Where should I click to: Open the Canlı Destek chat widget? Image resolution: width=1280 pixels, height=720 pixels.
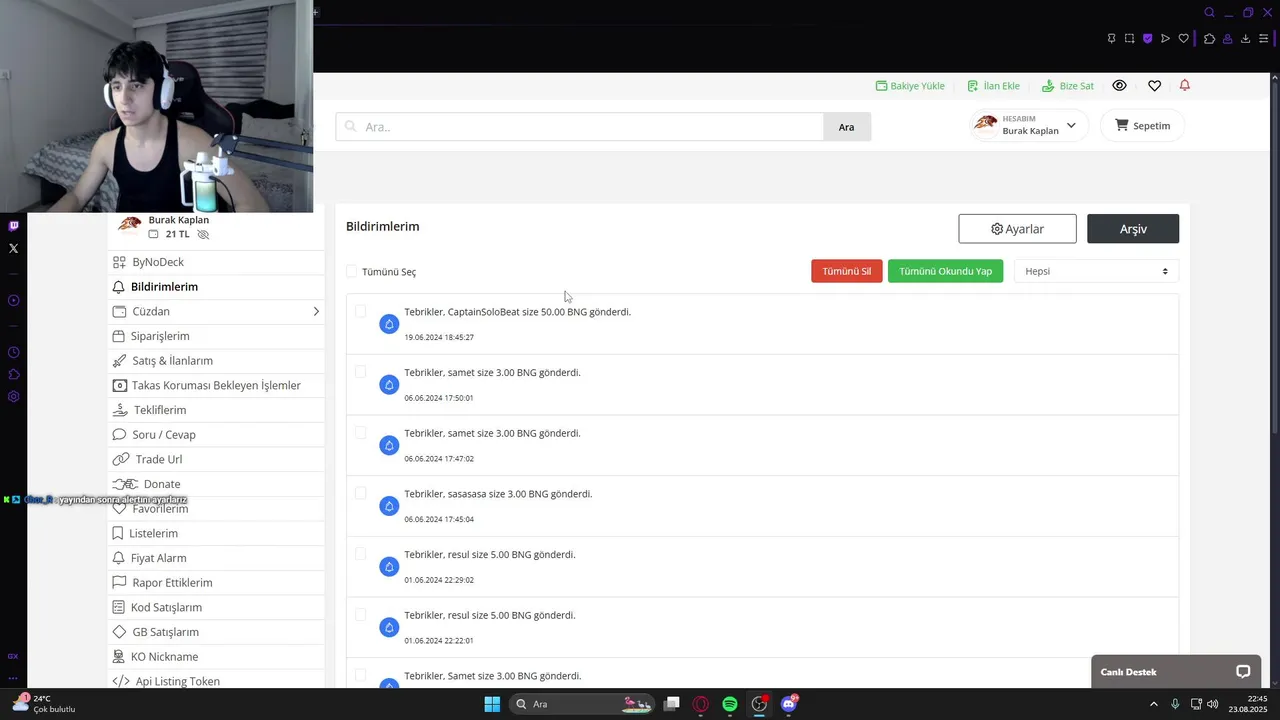click(x=1176, y=672)
